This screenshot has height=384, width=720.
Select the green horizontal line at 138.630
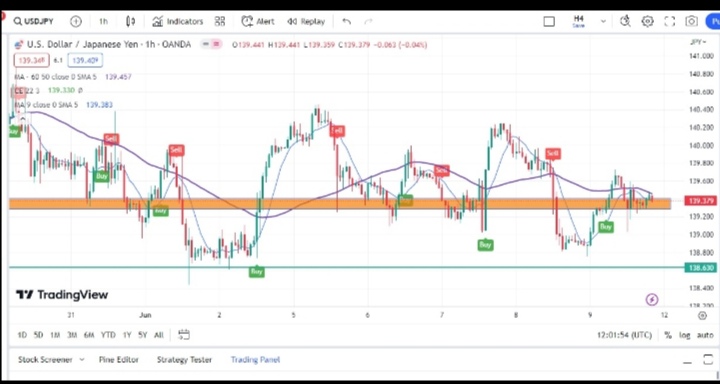point(347,267)
